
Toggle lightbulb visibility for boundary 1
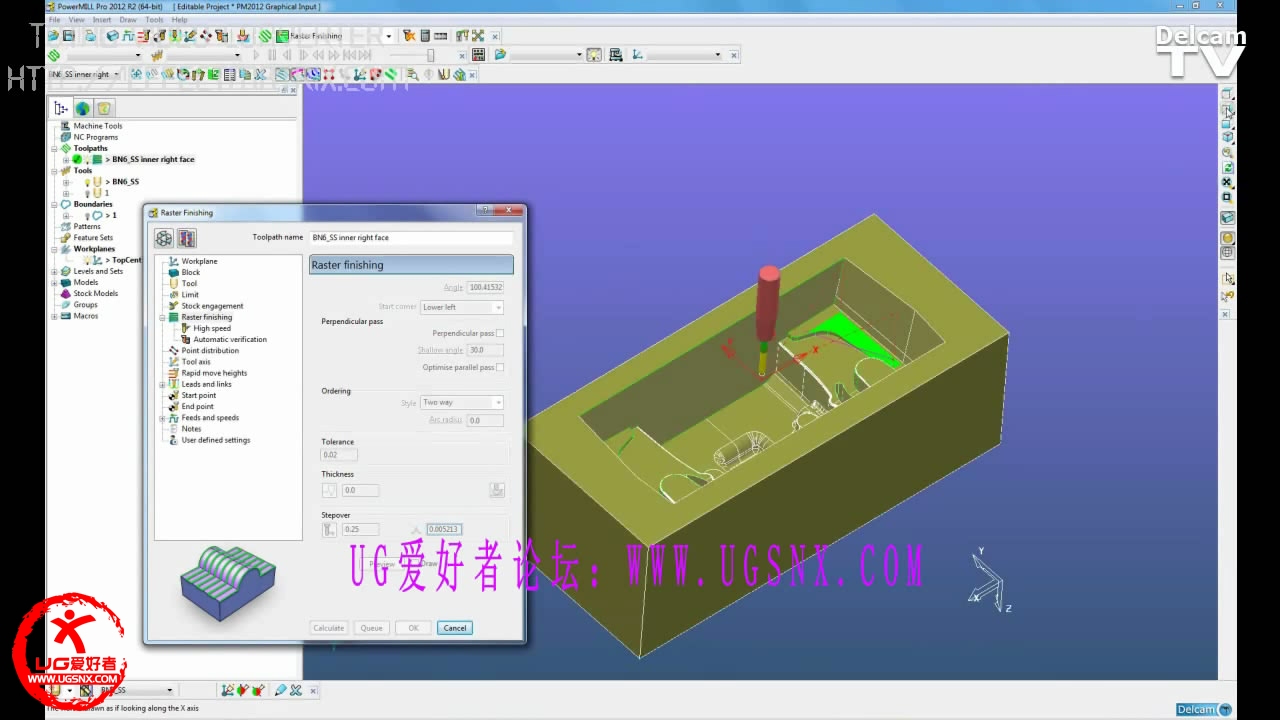tap(87, 215)
